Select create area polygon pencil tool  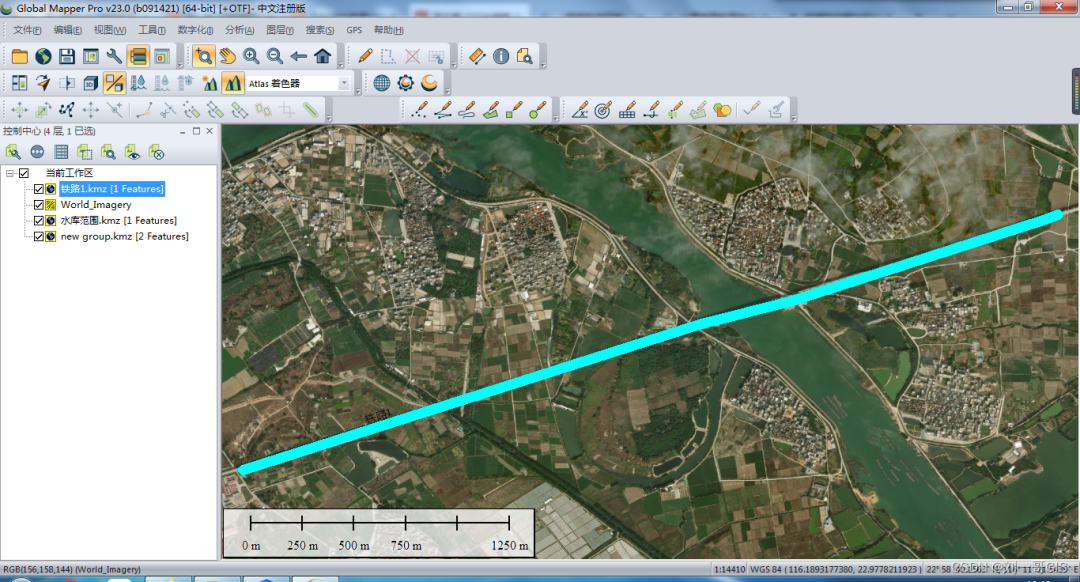pos(490,110)
